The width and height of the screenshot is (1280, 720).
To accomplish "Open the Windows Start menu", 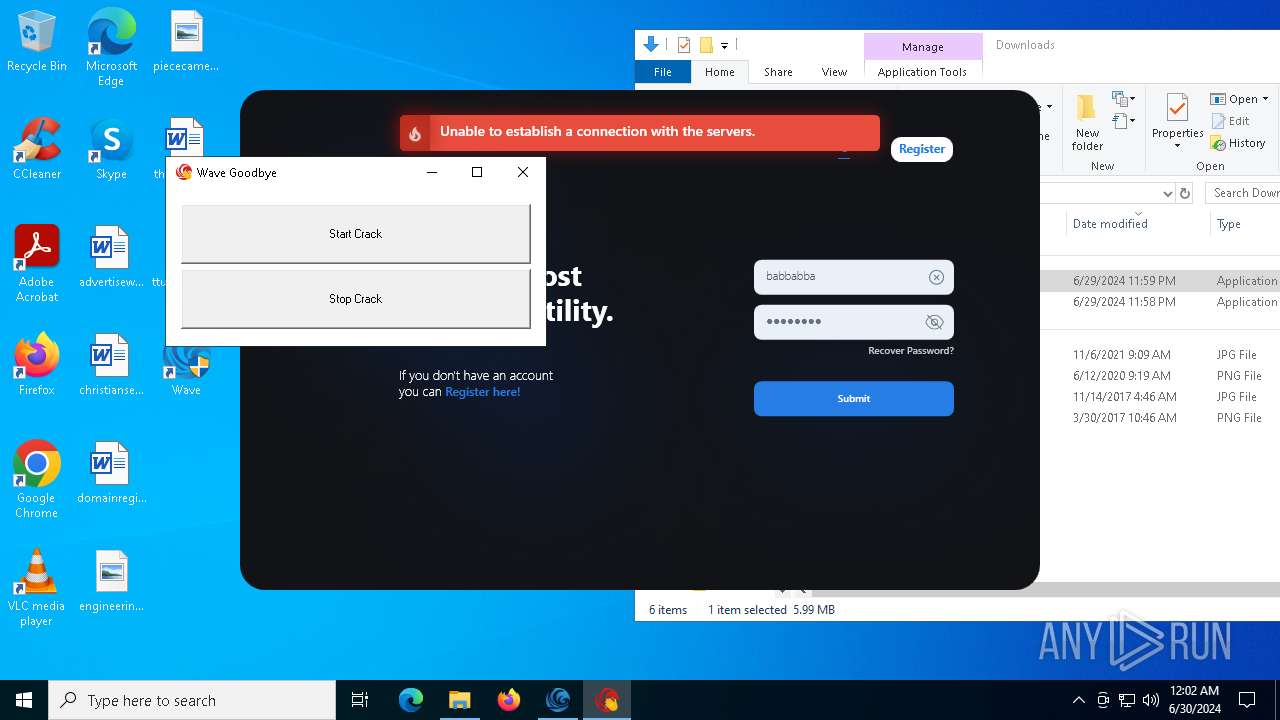I will click(24, 700).
